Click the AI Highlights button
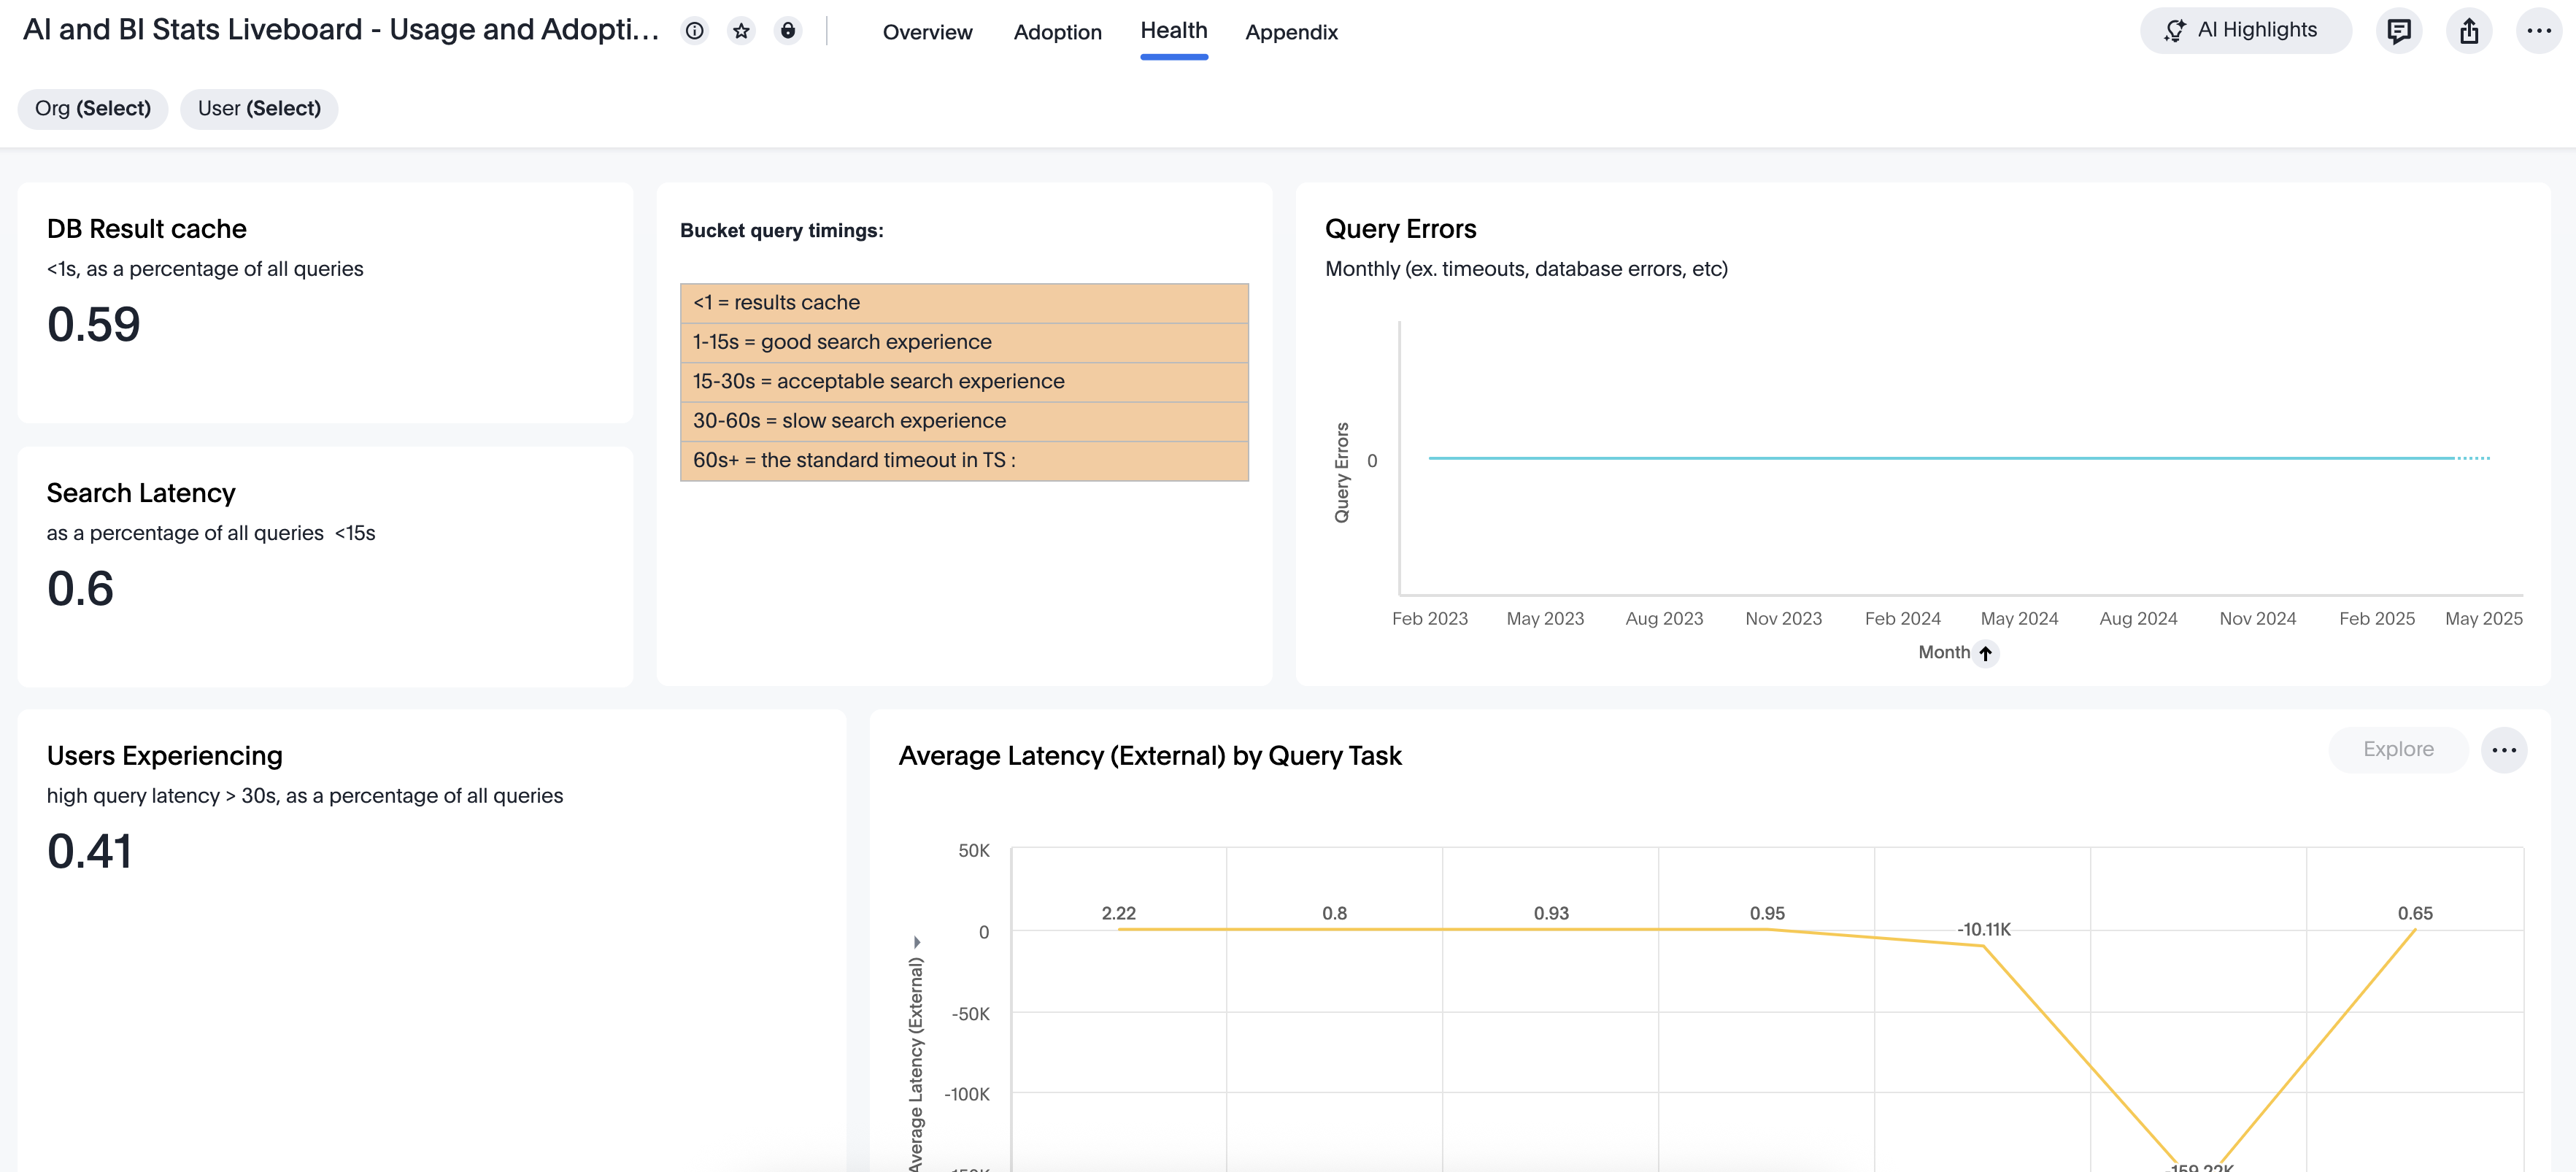Viewport: 2576px width, 1172px height. (2245, 30)
